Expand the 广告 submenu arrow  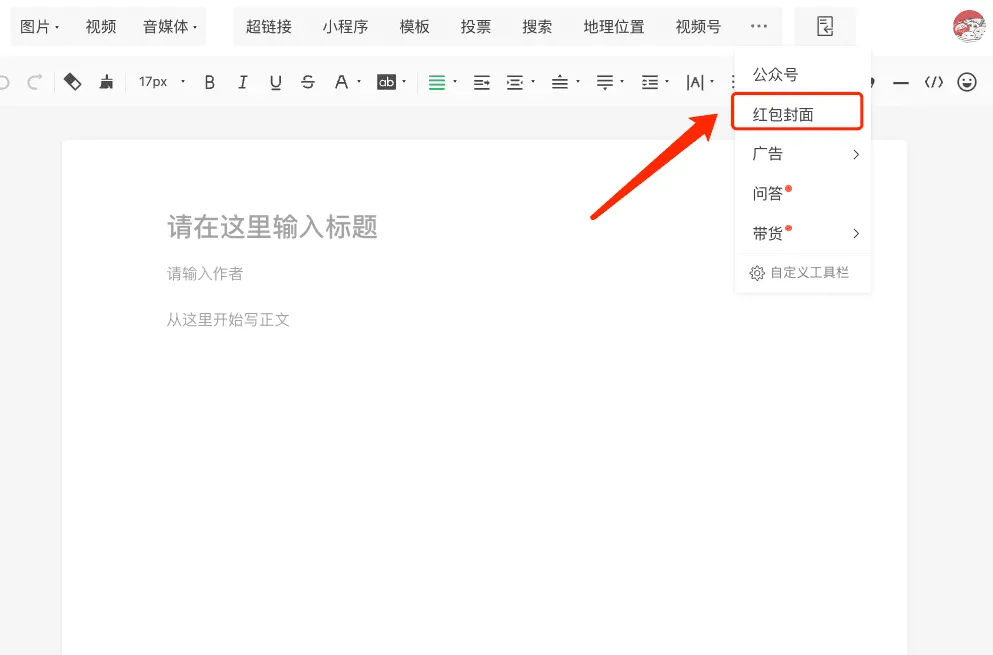click(857, 154)
